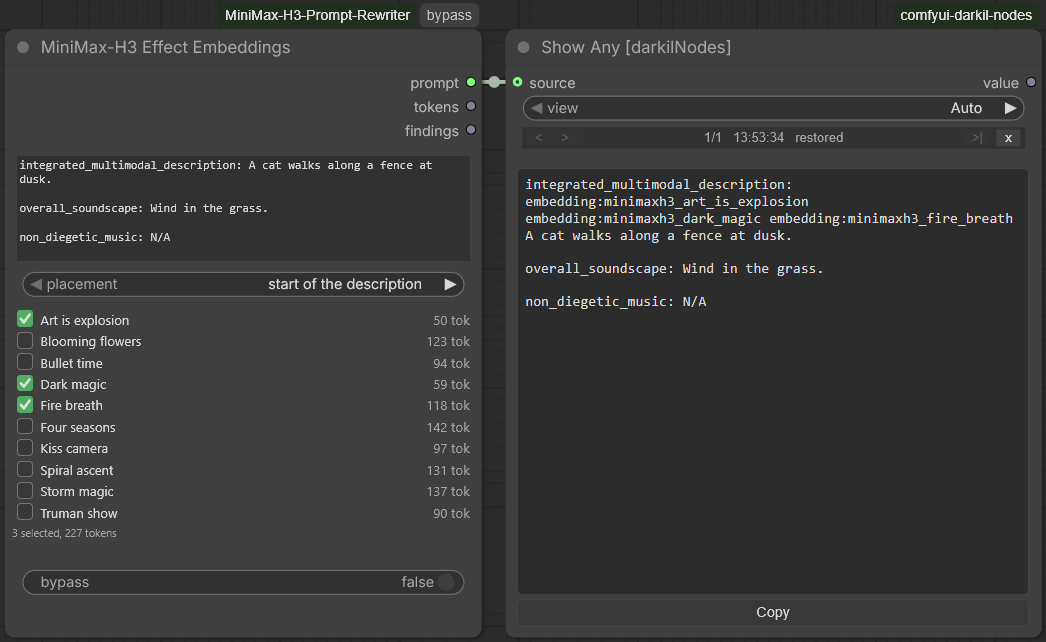Click the '59 tok' count for Dark magic

pos(452,384)
